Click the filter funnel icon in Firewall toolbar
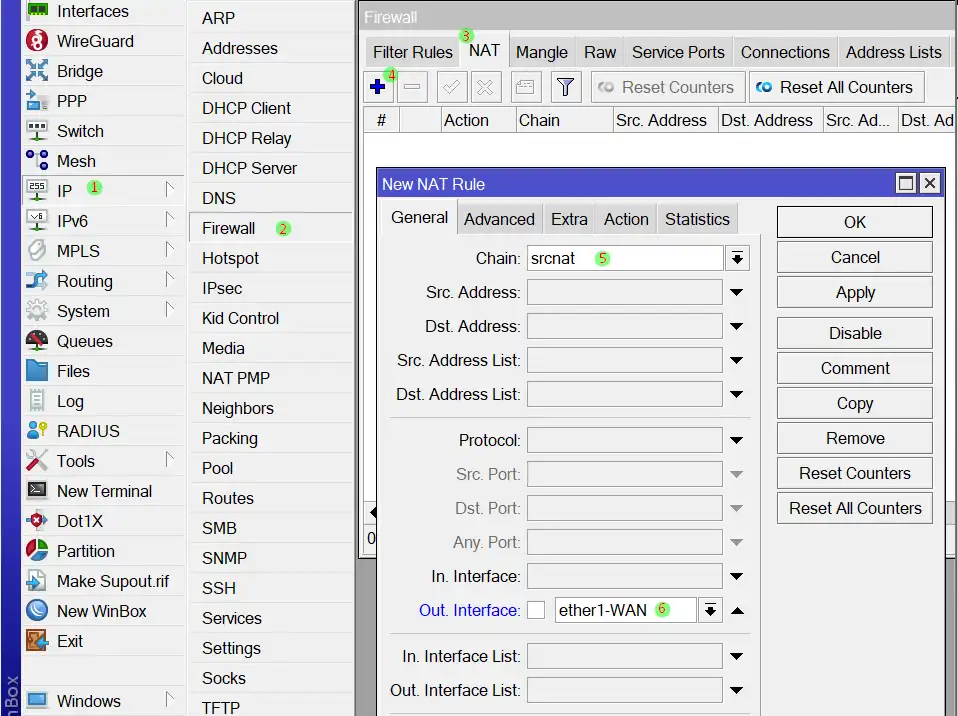Image resolution: width=958 pixels, height=716 pixels. [565, 88]
